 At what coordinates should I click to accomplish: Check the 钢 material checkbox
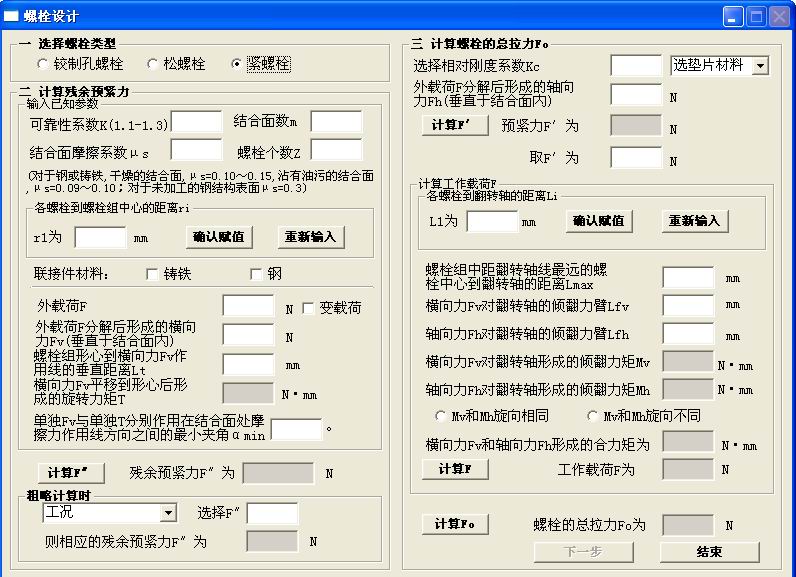[256, 275]
